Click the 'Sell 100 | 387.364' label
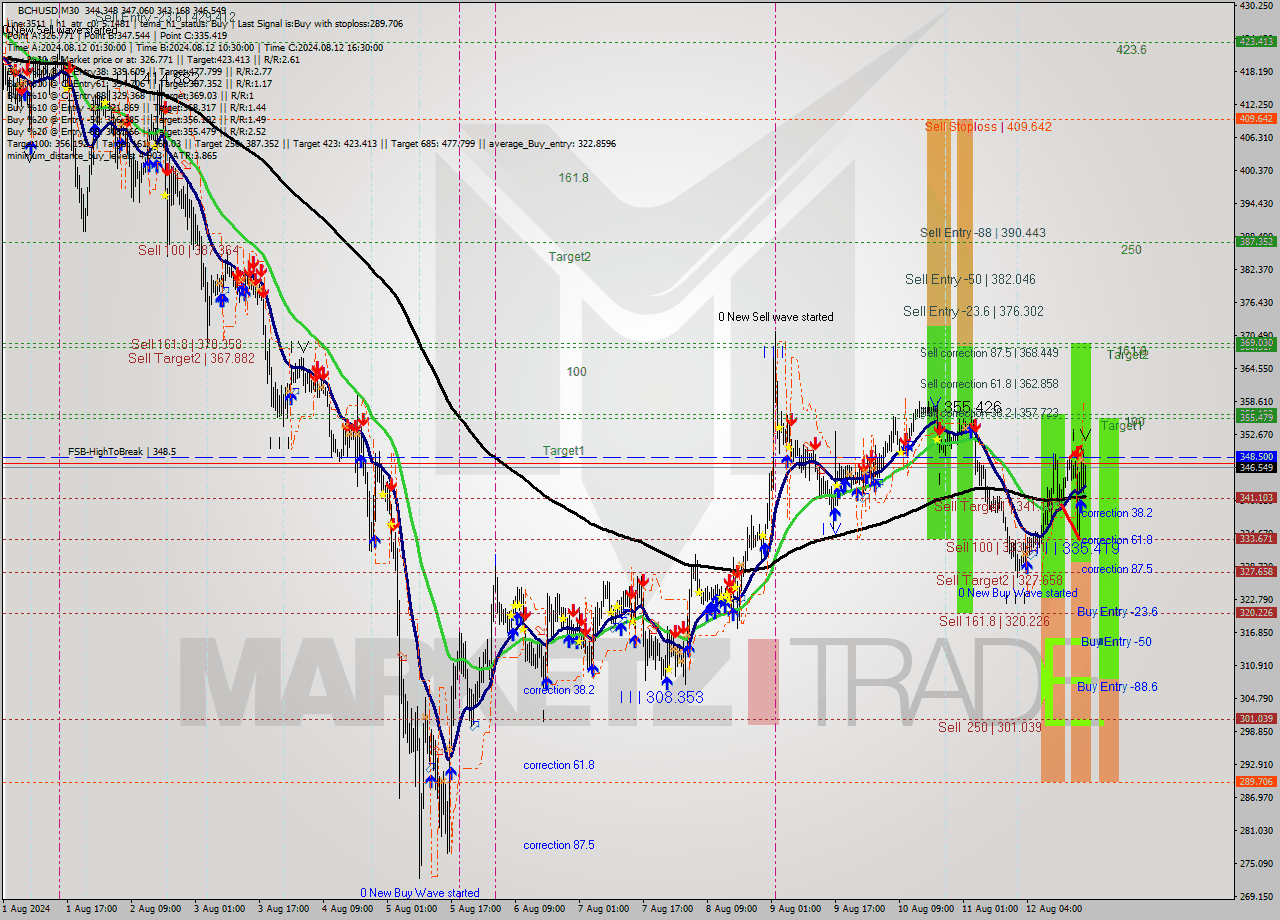The image size is (1280, 920). pyautogui.click(x=189, y=250)
